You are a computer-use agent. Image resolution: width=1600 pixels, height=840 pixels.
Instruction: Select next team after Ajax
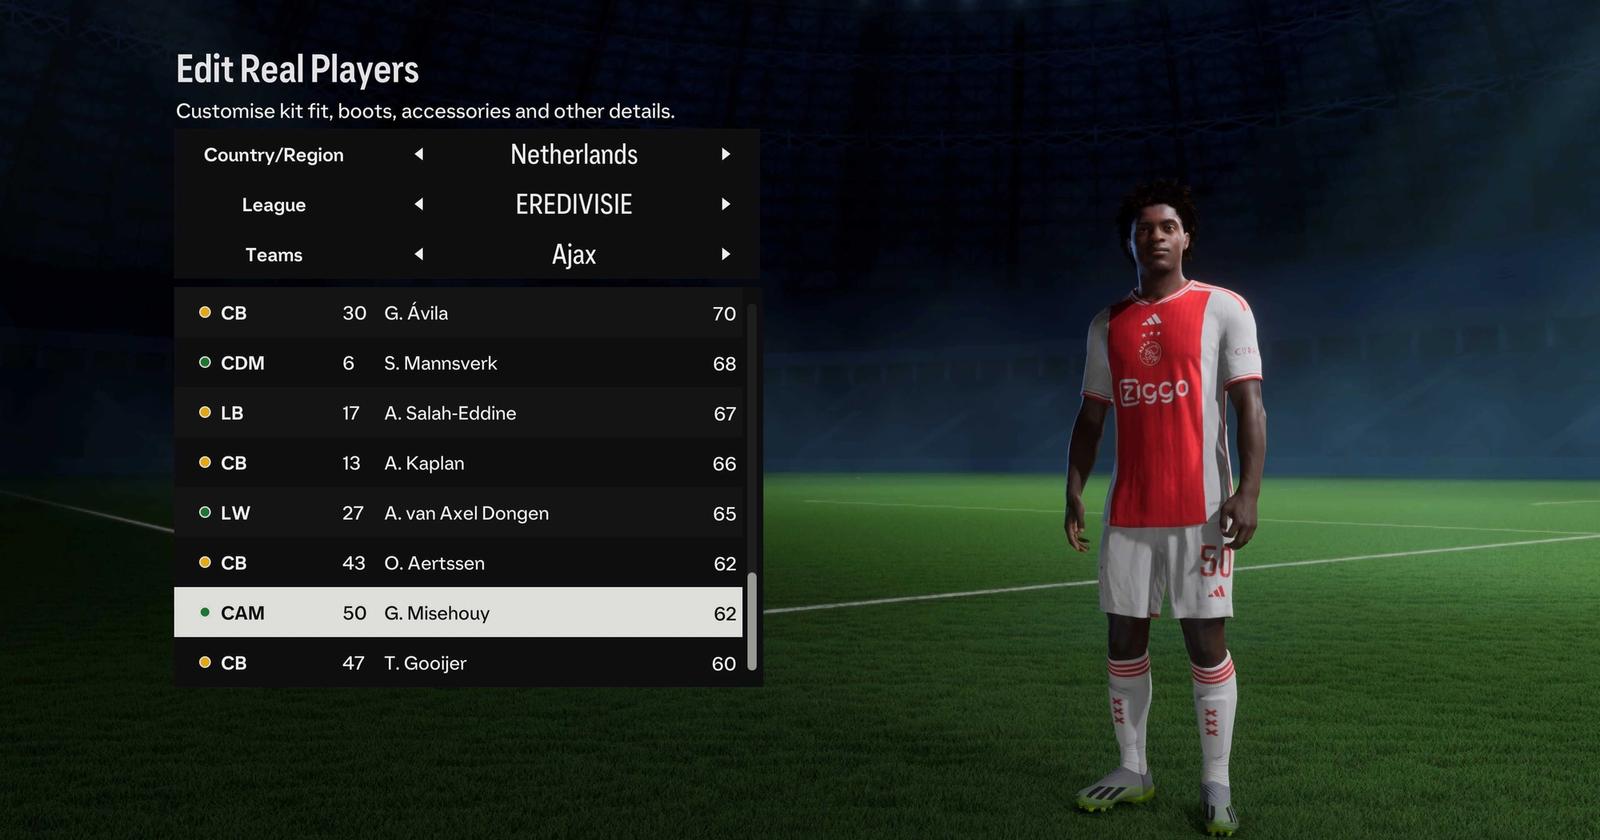pyautogui.click(x=726, y=254)
